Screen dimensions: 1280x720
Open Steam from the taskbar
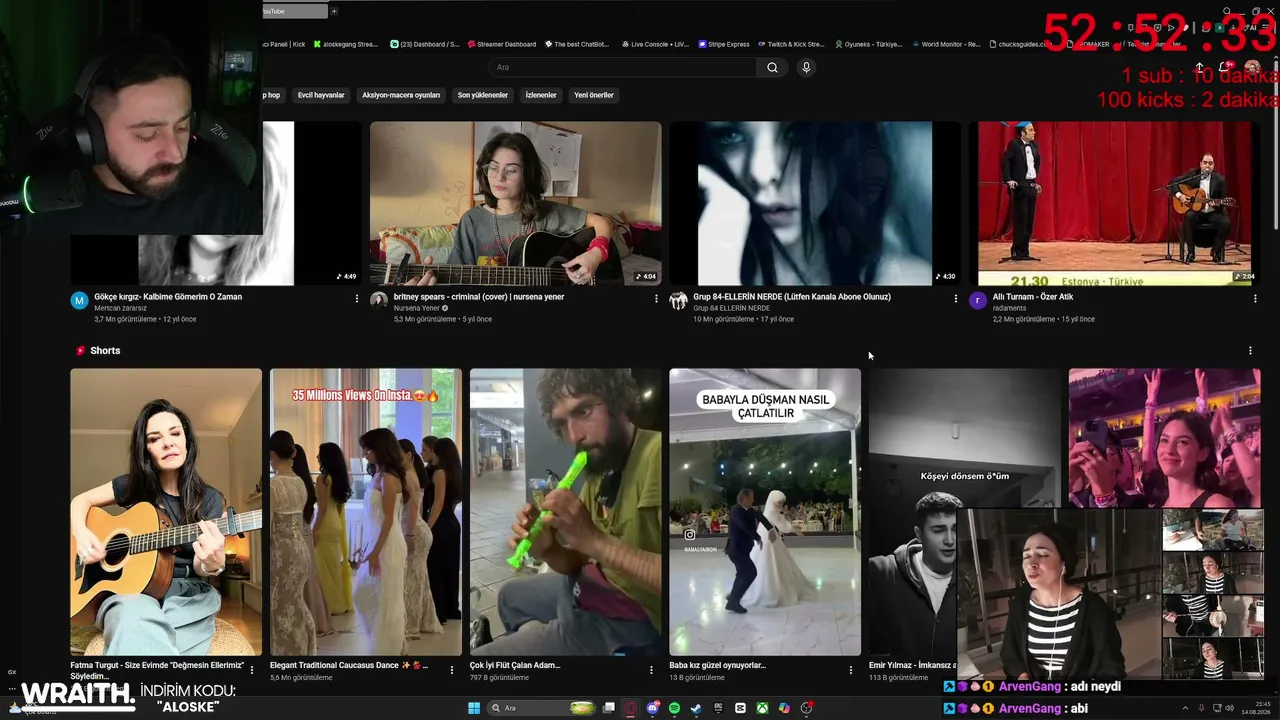pyautogui.click(x=696, y=708)
